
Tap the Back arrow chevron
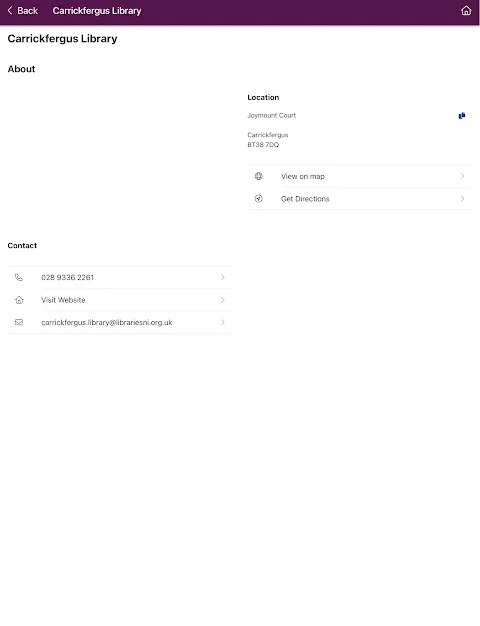[10, 10]
